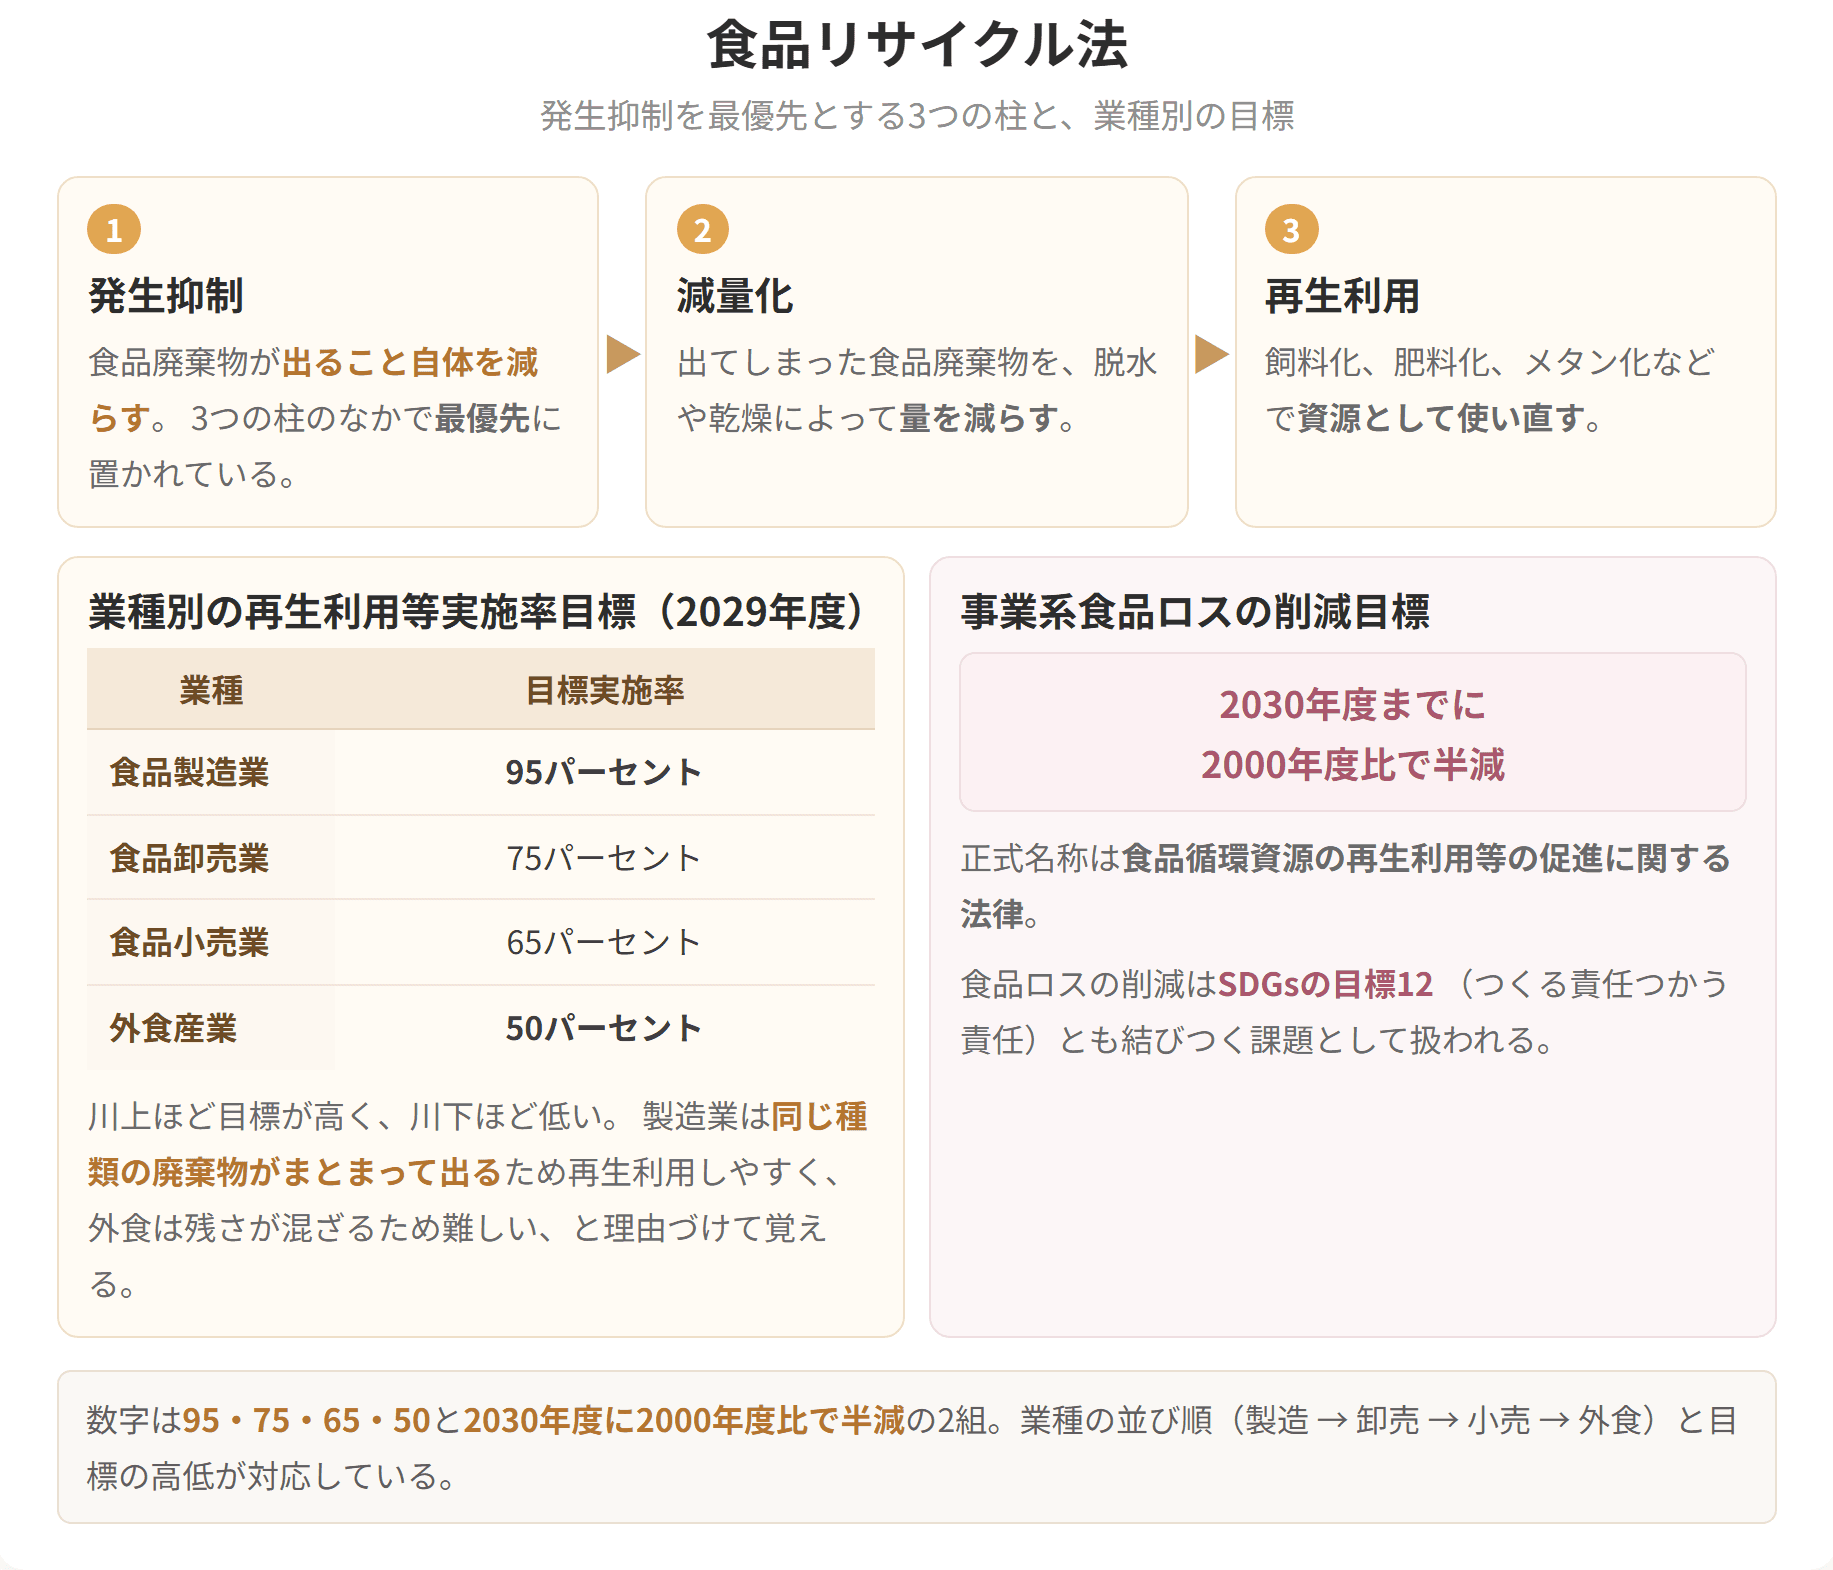1833x1570 pixels.
Task: Click the heading 事業系食品ロスの削減目標
Action: (x=1195, y=612)
